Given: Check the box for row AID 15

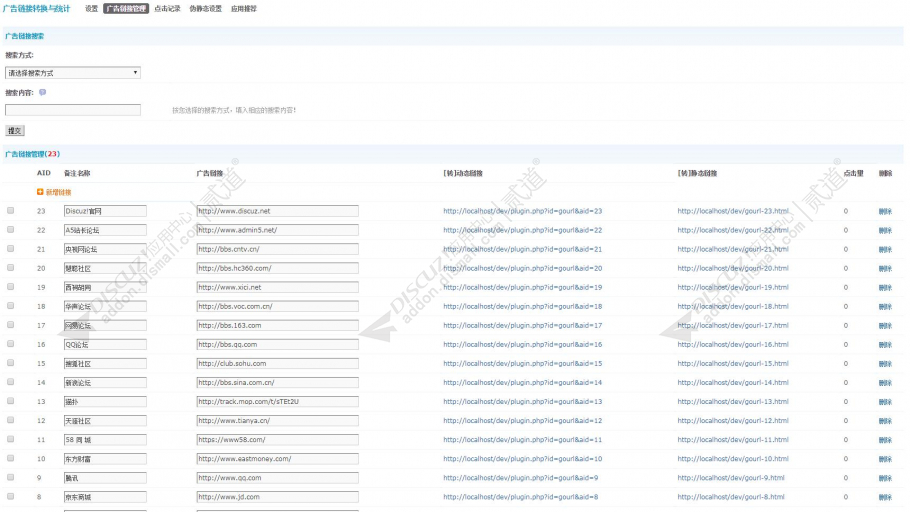Looking at the screenshot, I should click(x=10, y=363).
